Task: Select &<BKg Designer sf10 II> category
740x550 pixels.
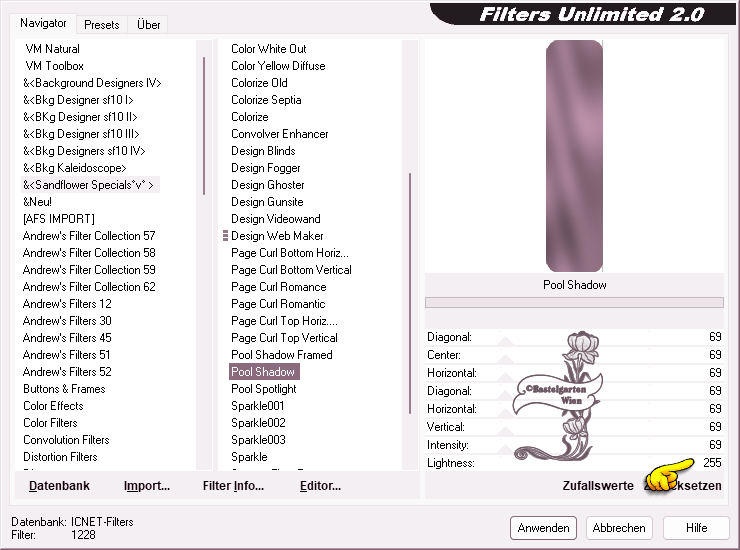Action: click(x=80, y=117)
